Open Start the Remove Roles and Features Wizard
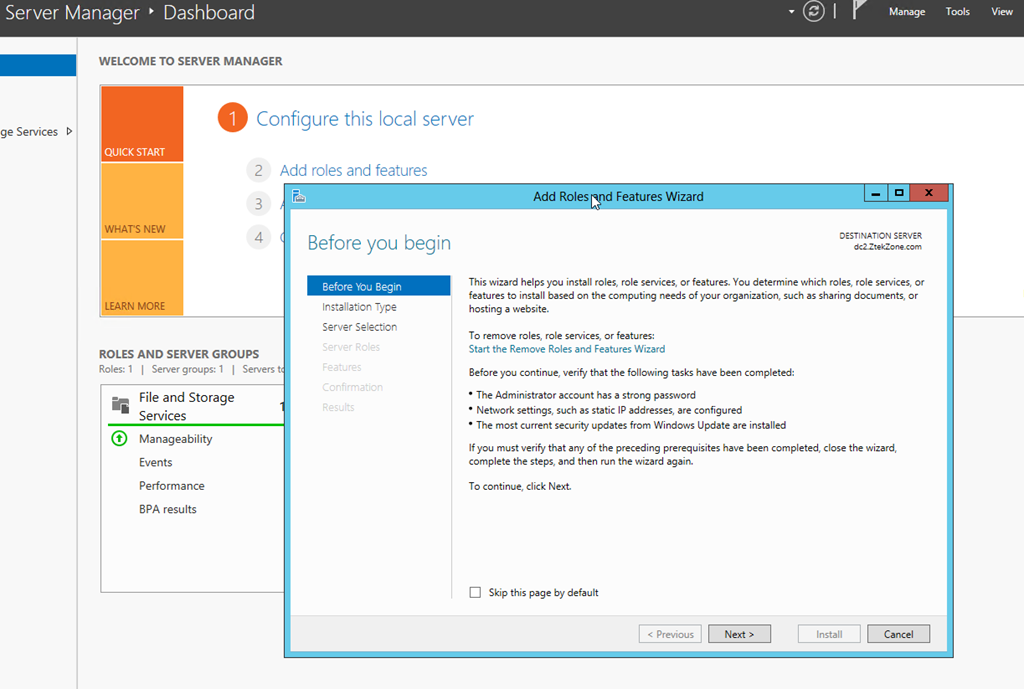This screenshot has width=1024, height=689. 567,349
